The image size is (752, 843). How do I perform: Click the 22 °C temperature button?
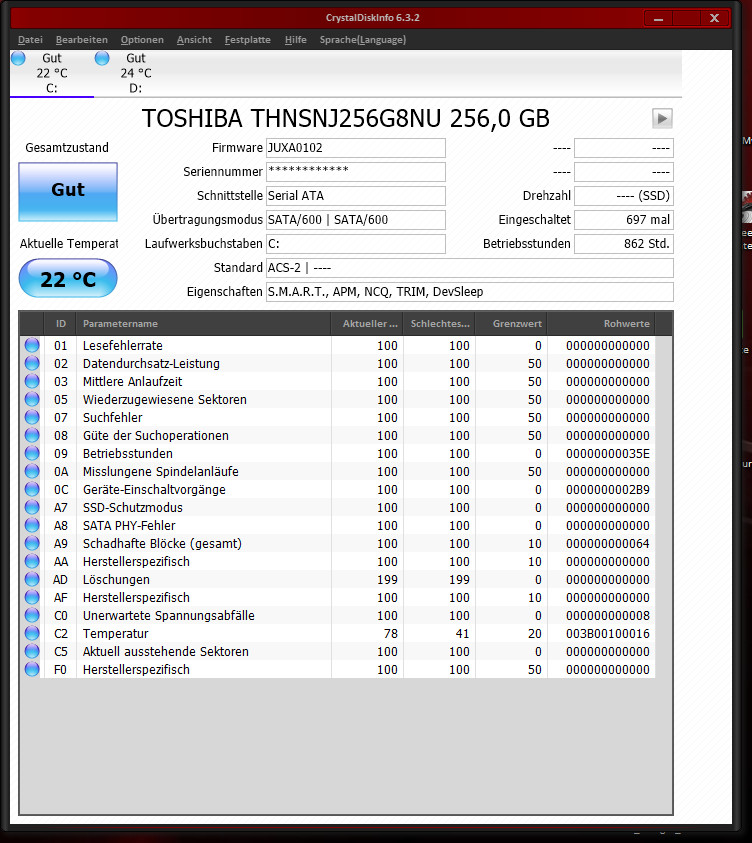tap(68, 278)
